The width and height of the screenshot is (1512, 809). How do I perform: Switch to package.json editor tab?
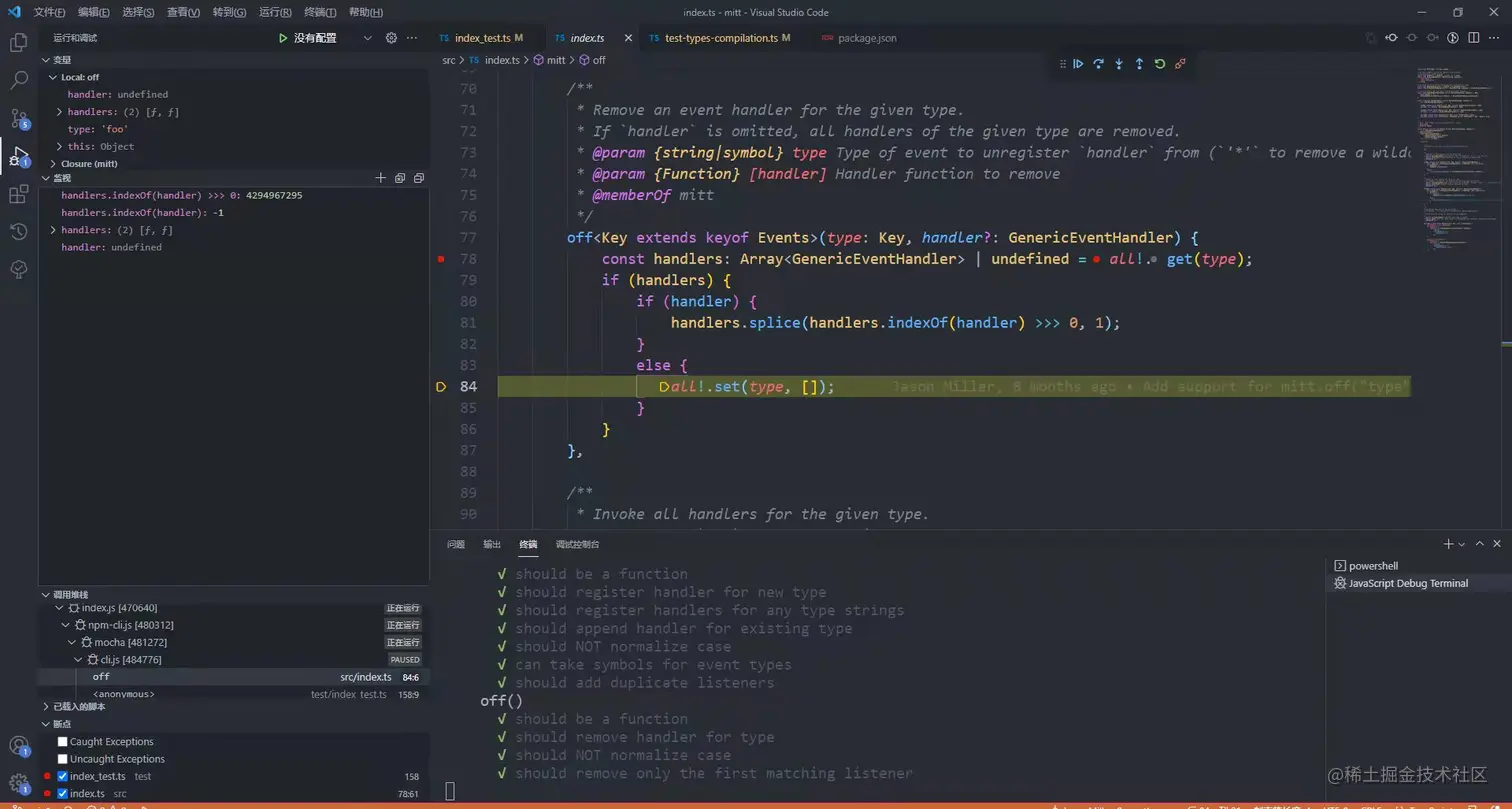858,38
